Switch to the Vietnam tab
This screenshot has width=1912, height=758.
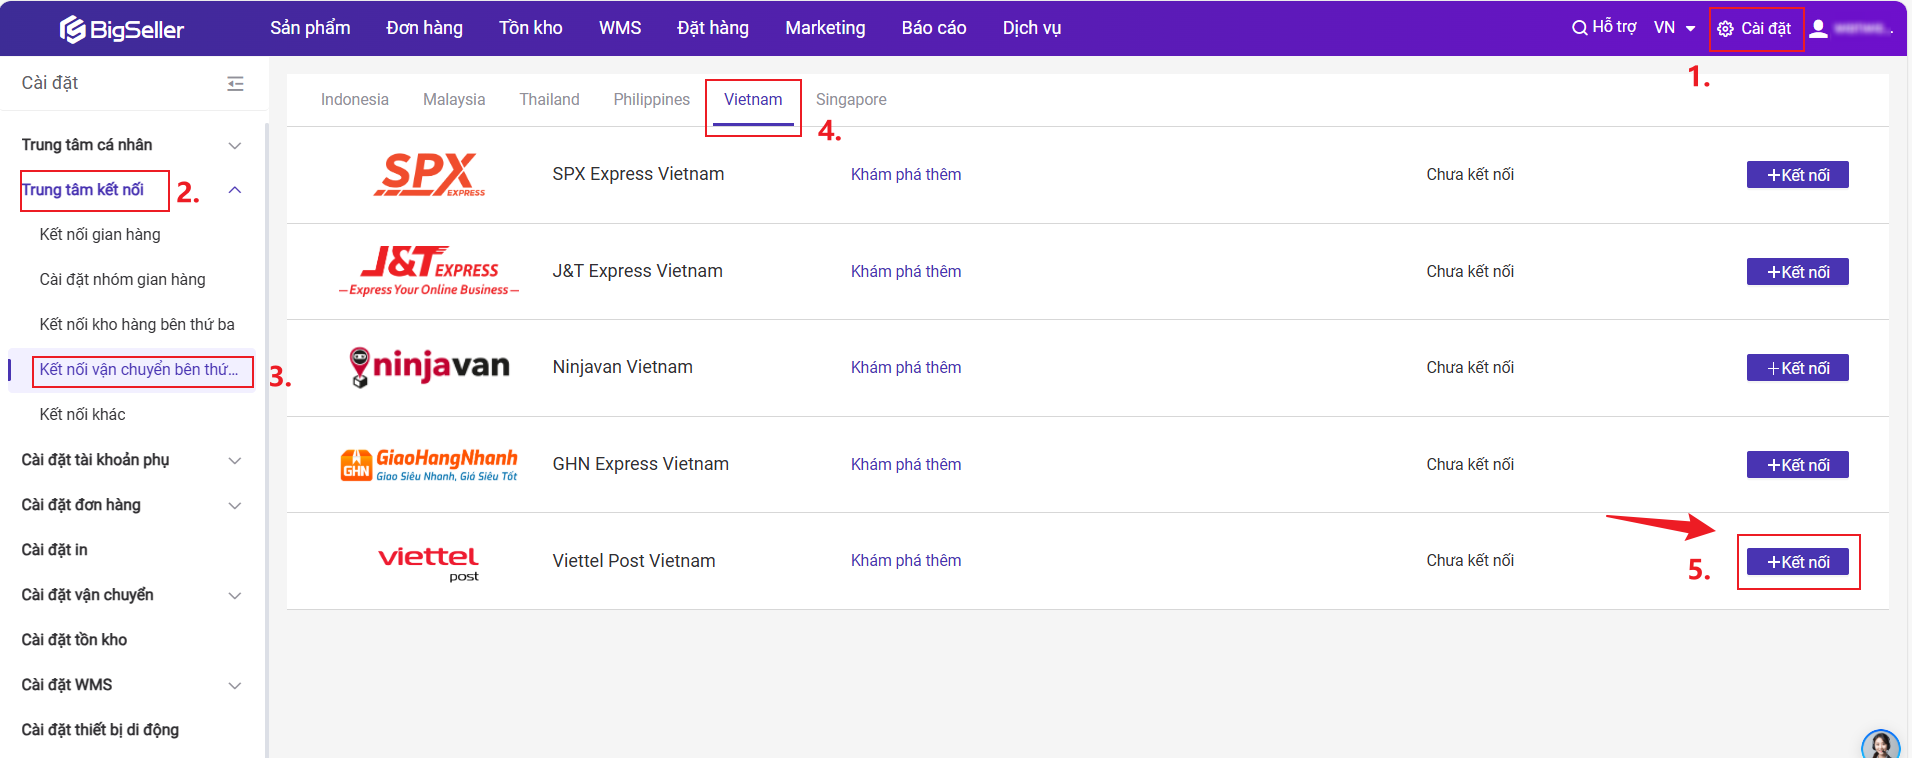[x=753, y=100]
